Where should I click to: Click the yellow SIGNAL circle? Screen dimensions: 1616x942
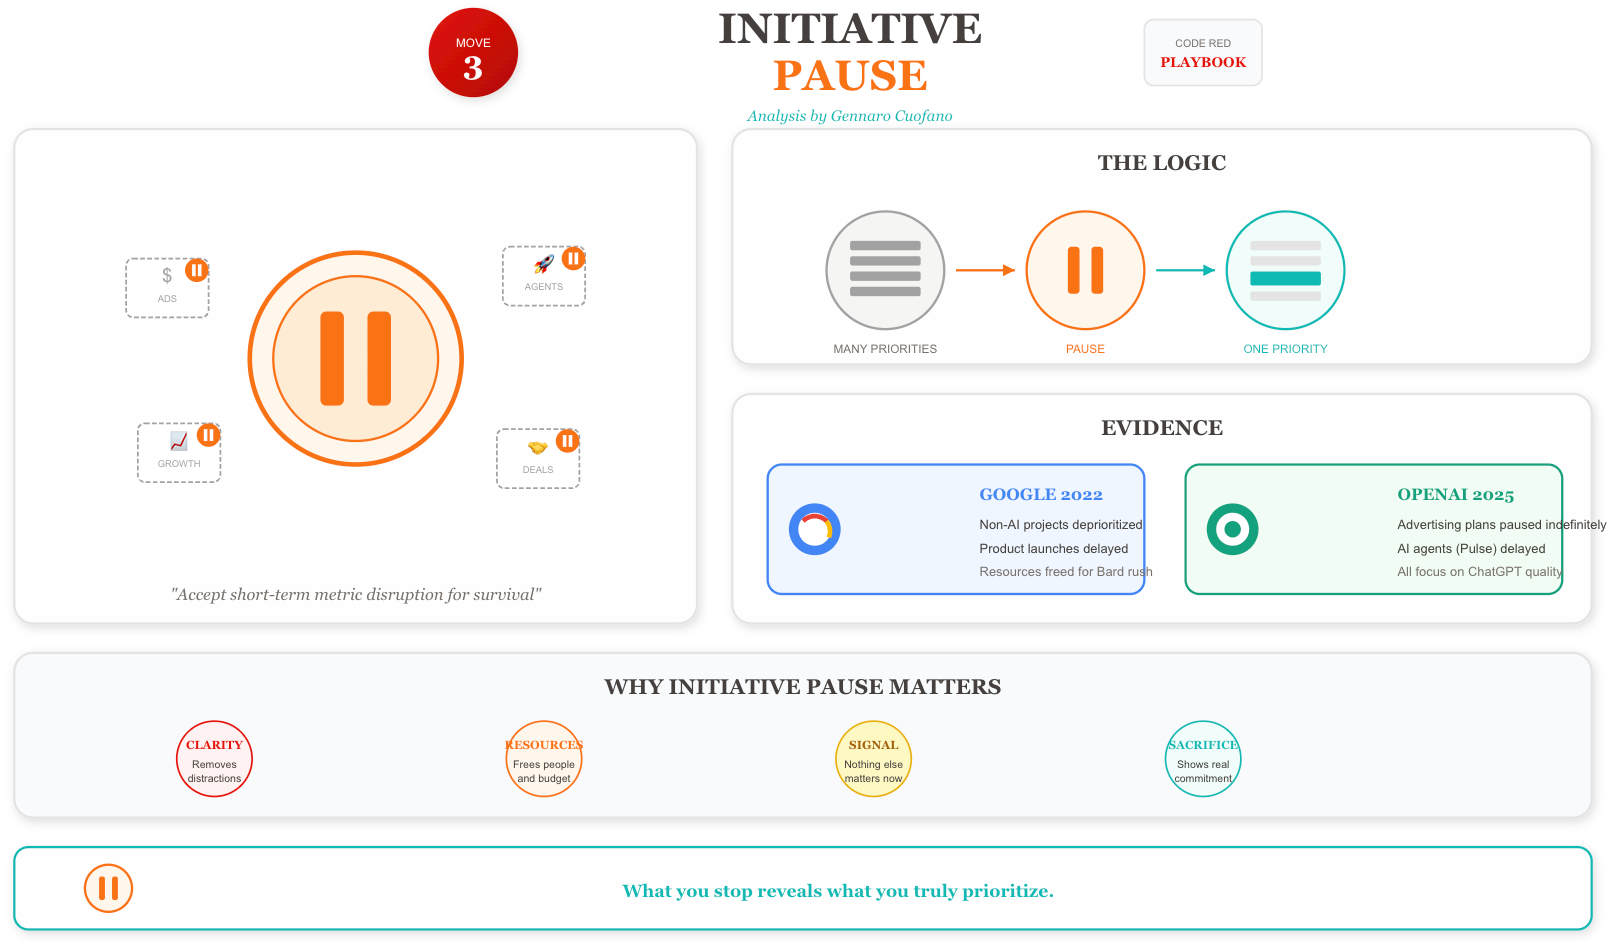coord(873,759)
